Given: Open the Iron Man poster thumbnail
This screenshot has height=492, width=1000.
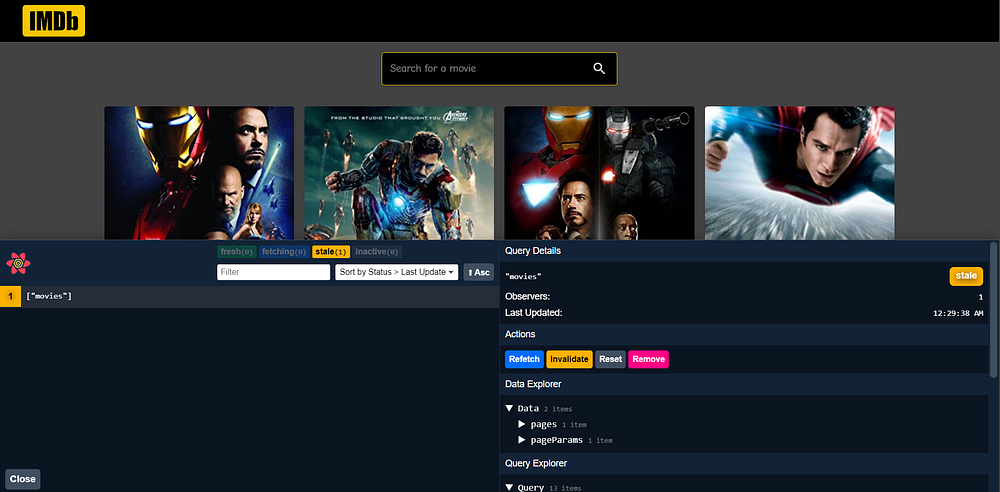Looking at the screenshot, I should pyautogui.click(x=199, y=173).
